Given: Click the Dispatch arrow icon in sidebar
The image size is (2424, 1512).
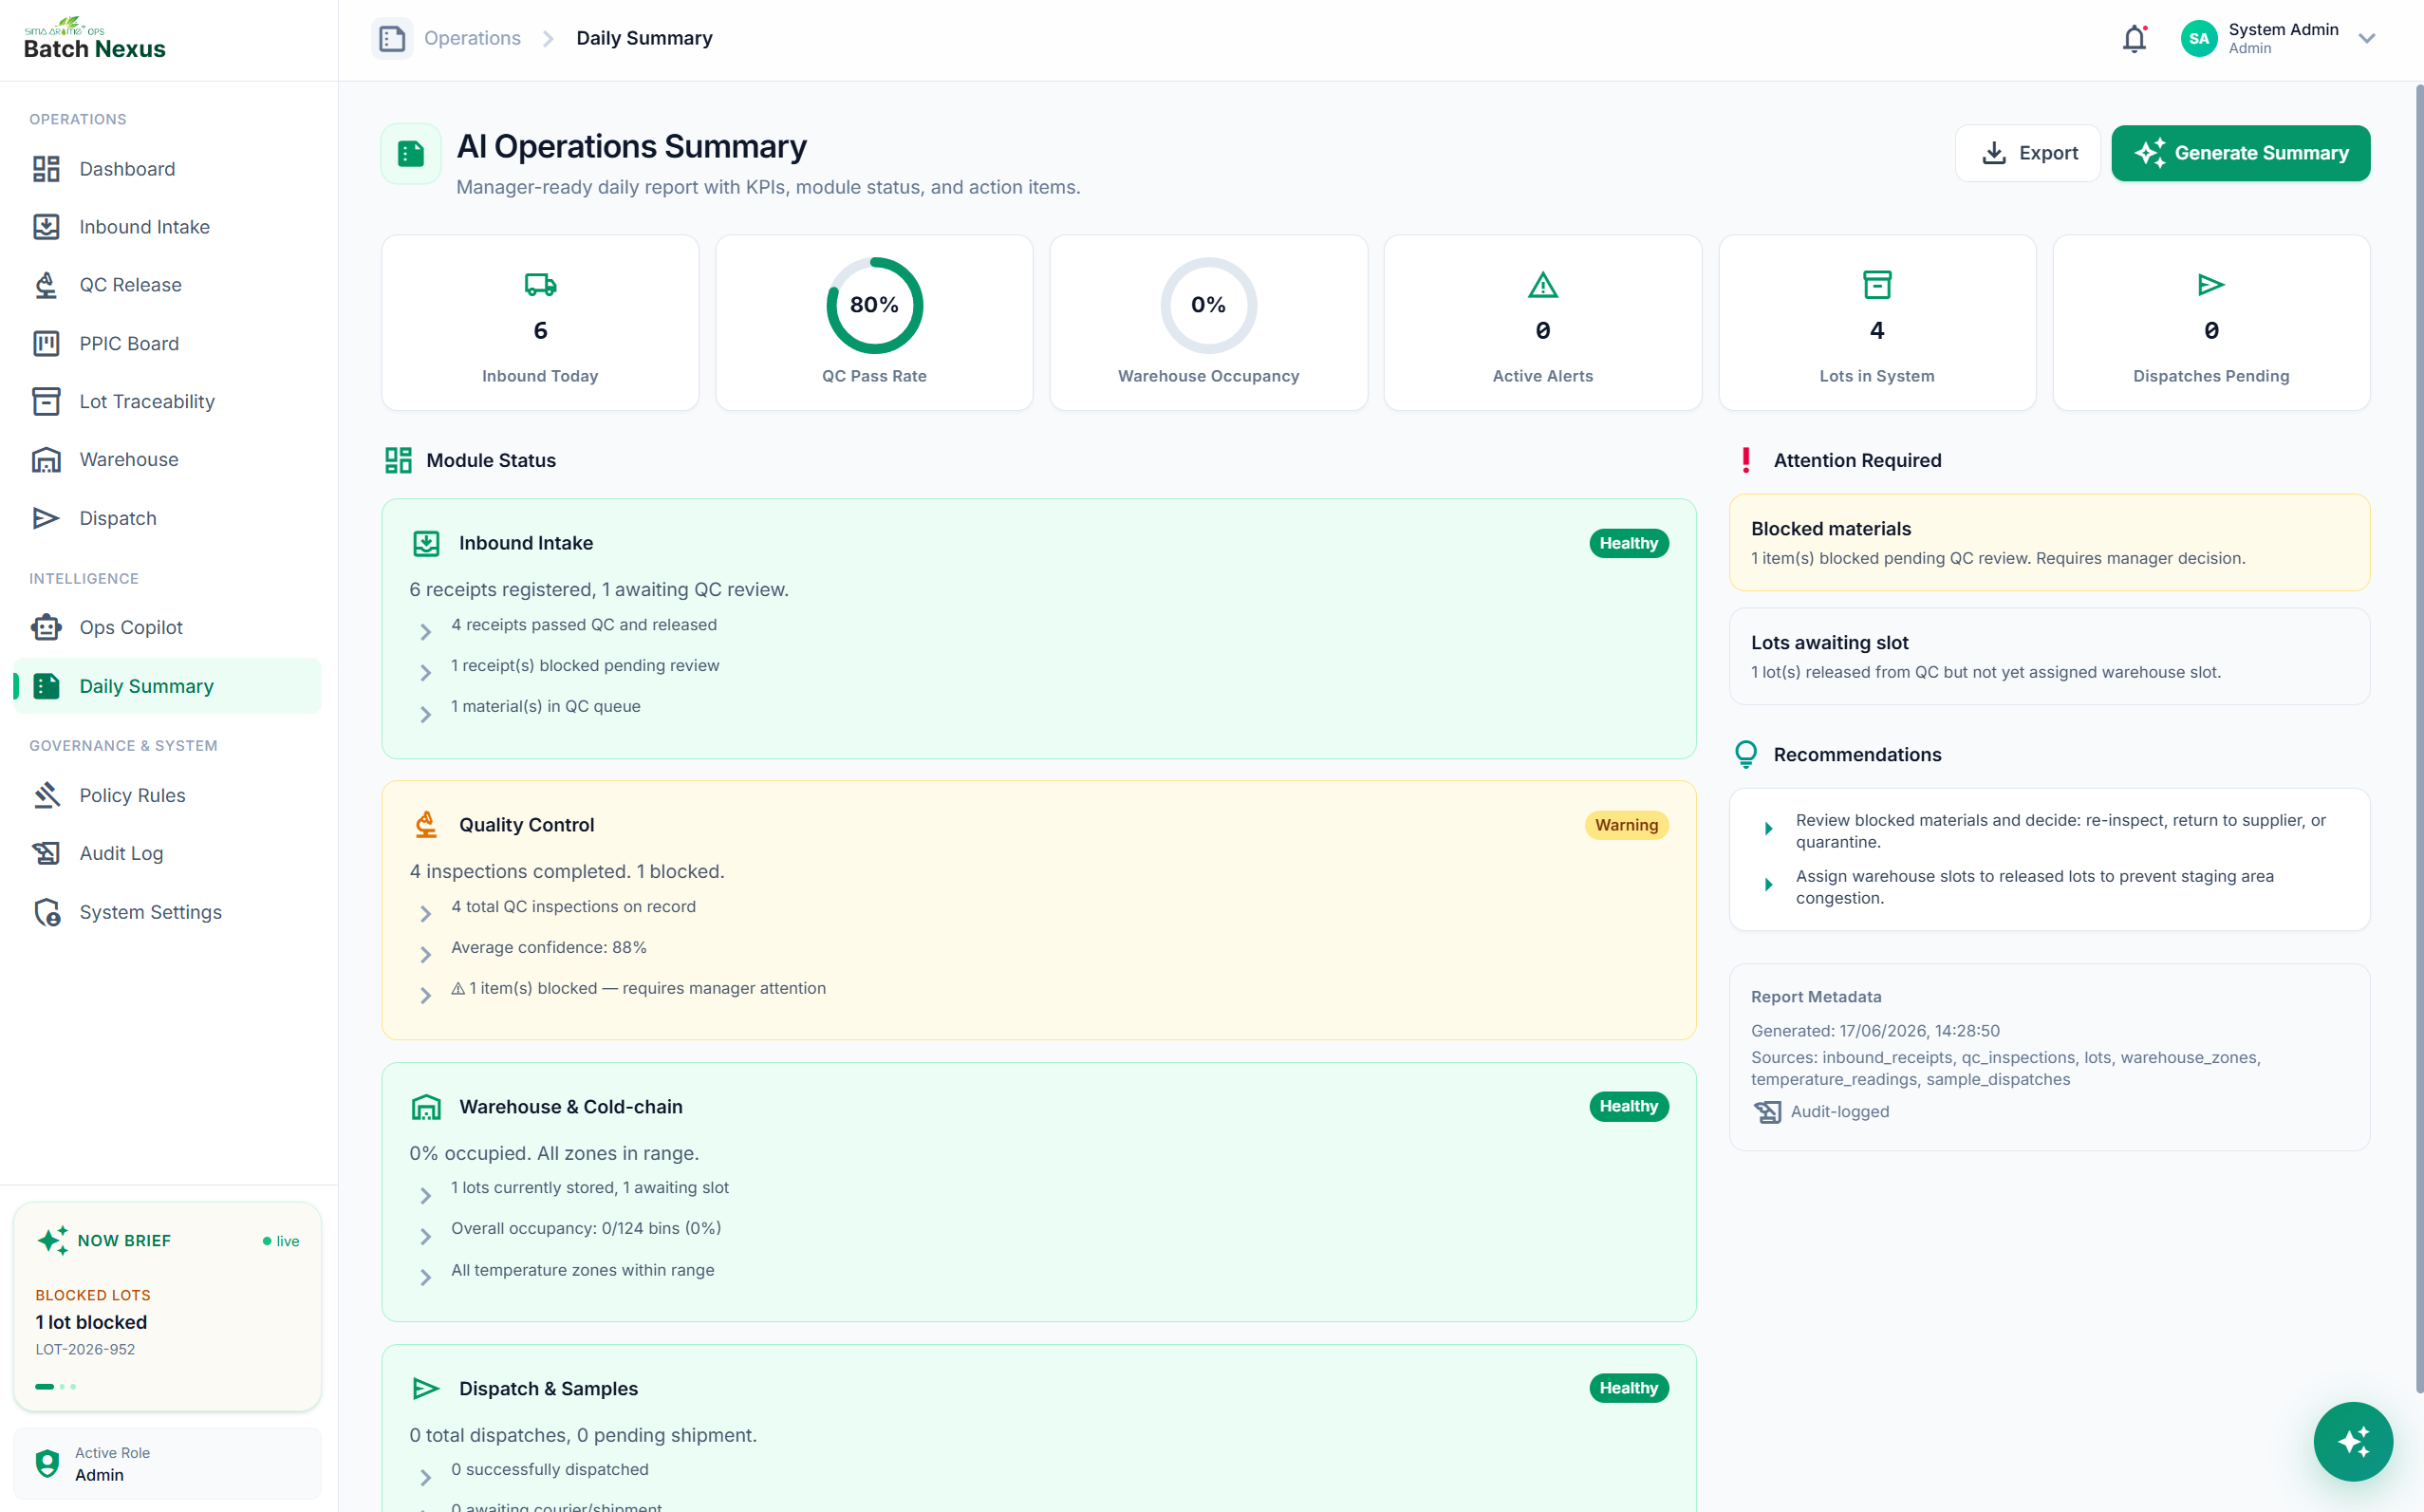Looking at the screenshot, I should [x=46, y=518].
